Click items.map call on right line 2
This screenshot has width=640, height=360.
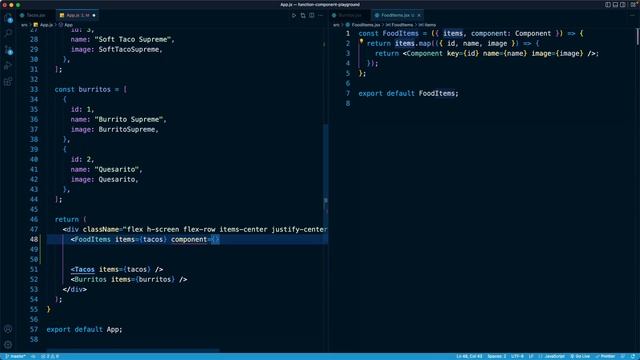pyautogui.click(x=413, y=44)
